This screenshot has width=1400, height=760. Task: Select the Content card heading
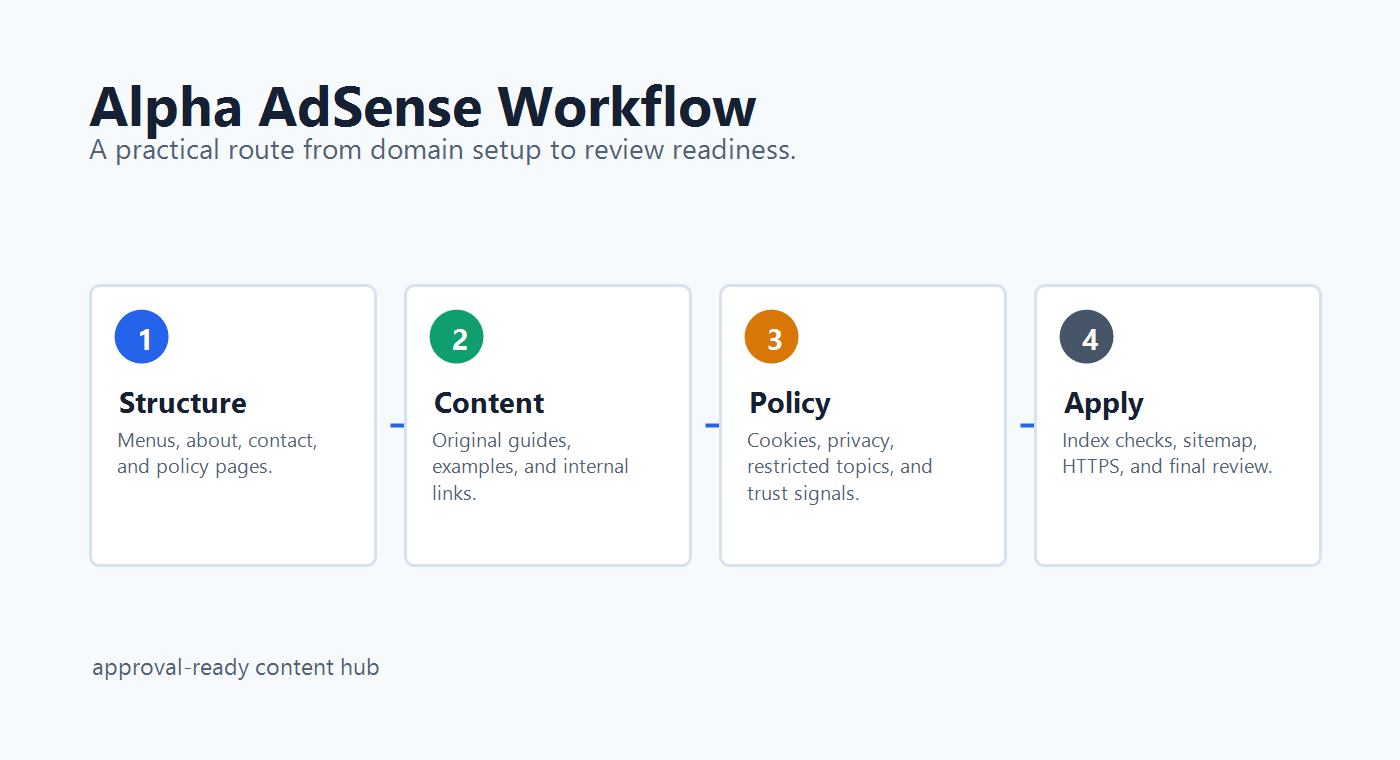tap(489, 403)
